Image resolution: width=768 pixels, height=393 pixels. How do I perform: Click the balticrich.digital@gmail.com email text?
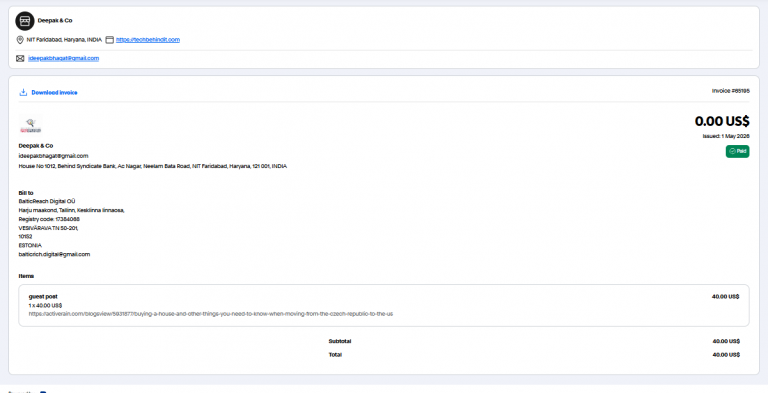54,254
